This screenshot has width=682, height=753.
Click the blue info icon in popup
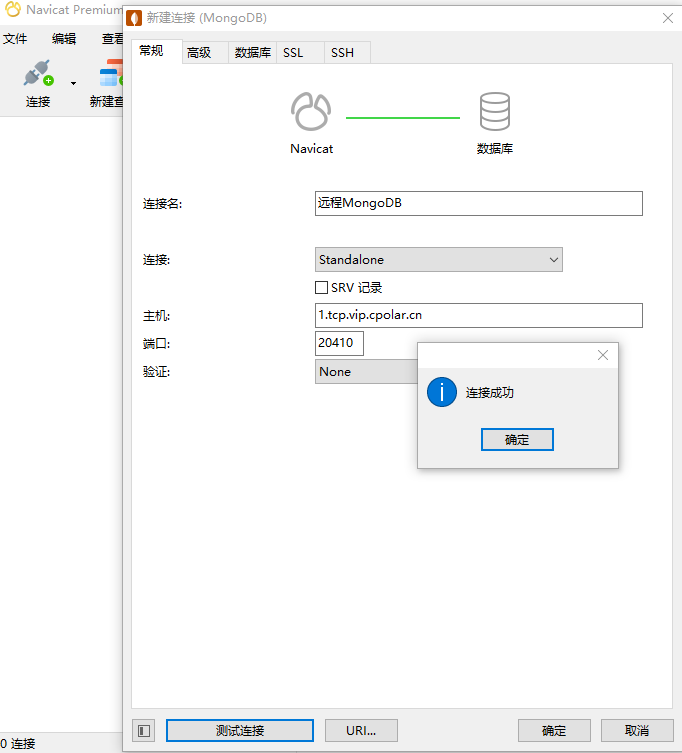pos(441,393)
